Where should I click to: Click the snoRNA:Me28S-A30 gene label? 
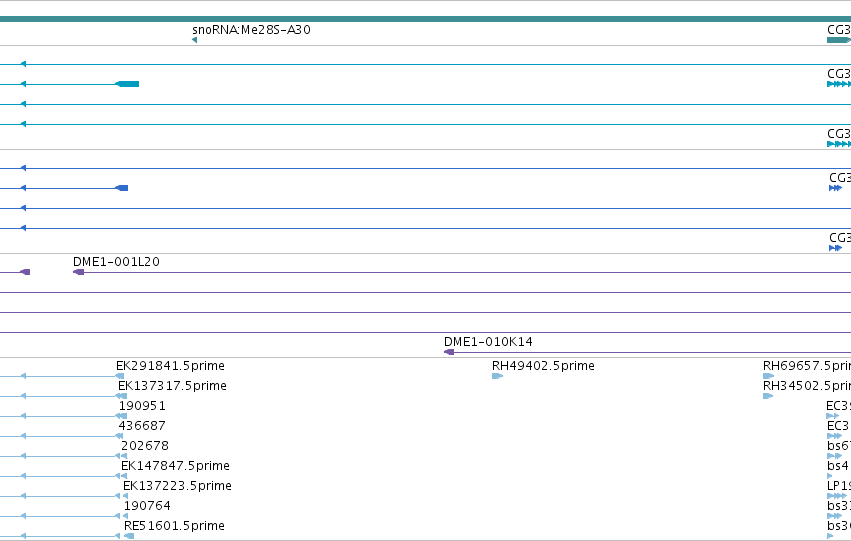pyautogui.click(x=251, y=30)
